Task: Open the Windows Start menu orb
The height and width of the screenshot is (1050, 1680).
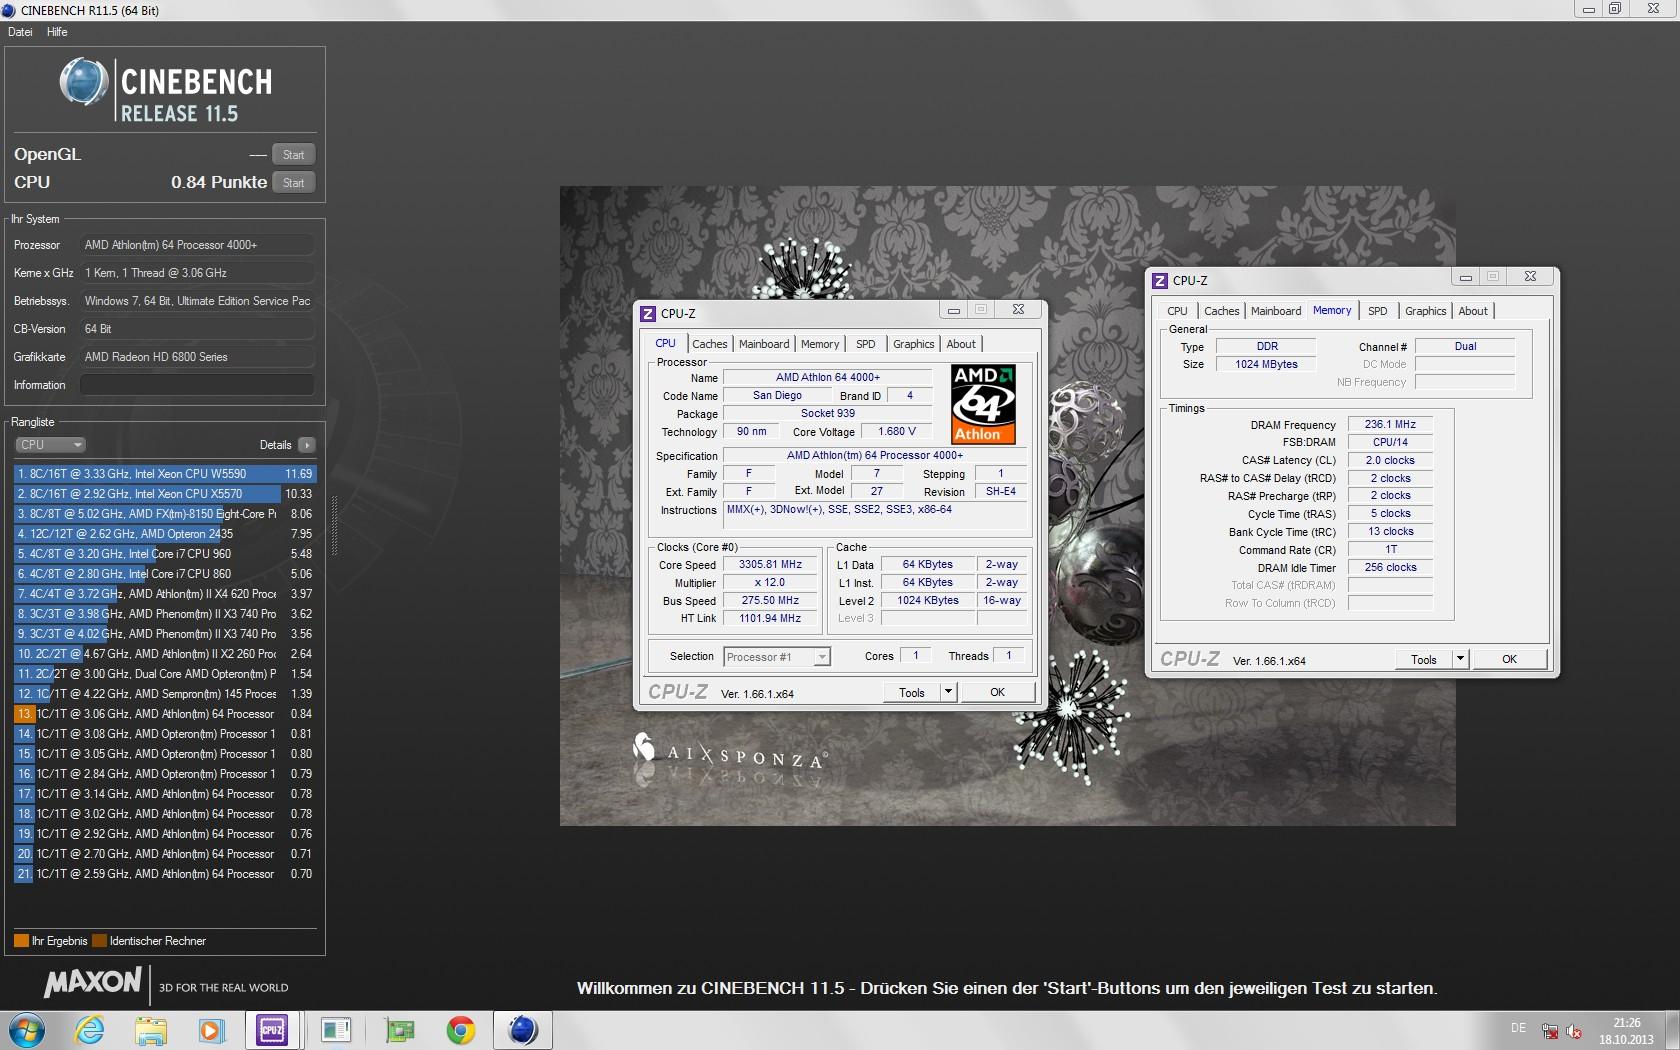Action: pos(27,1029)
